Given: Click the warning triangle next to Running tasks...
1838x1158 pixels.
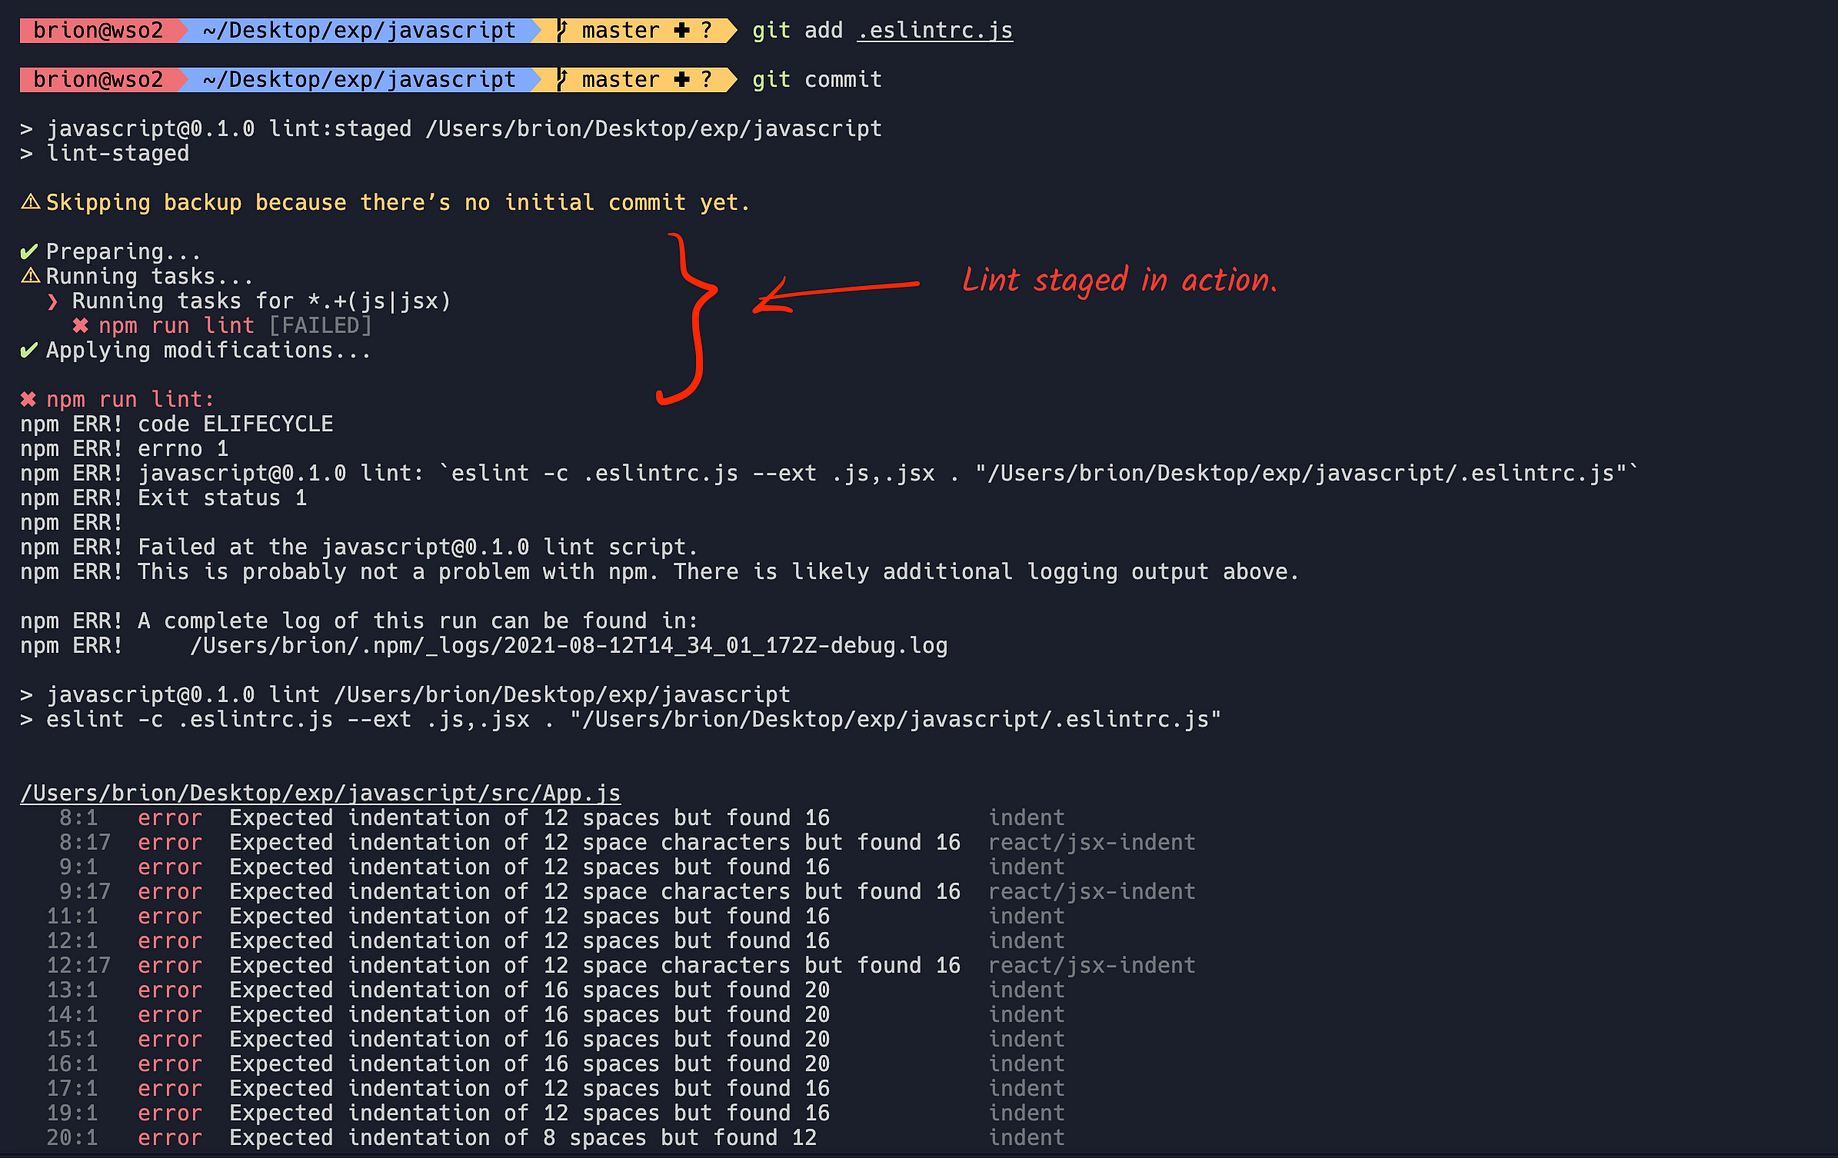Looking at the screenshot, I should coord(30,276).
